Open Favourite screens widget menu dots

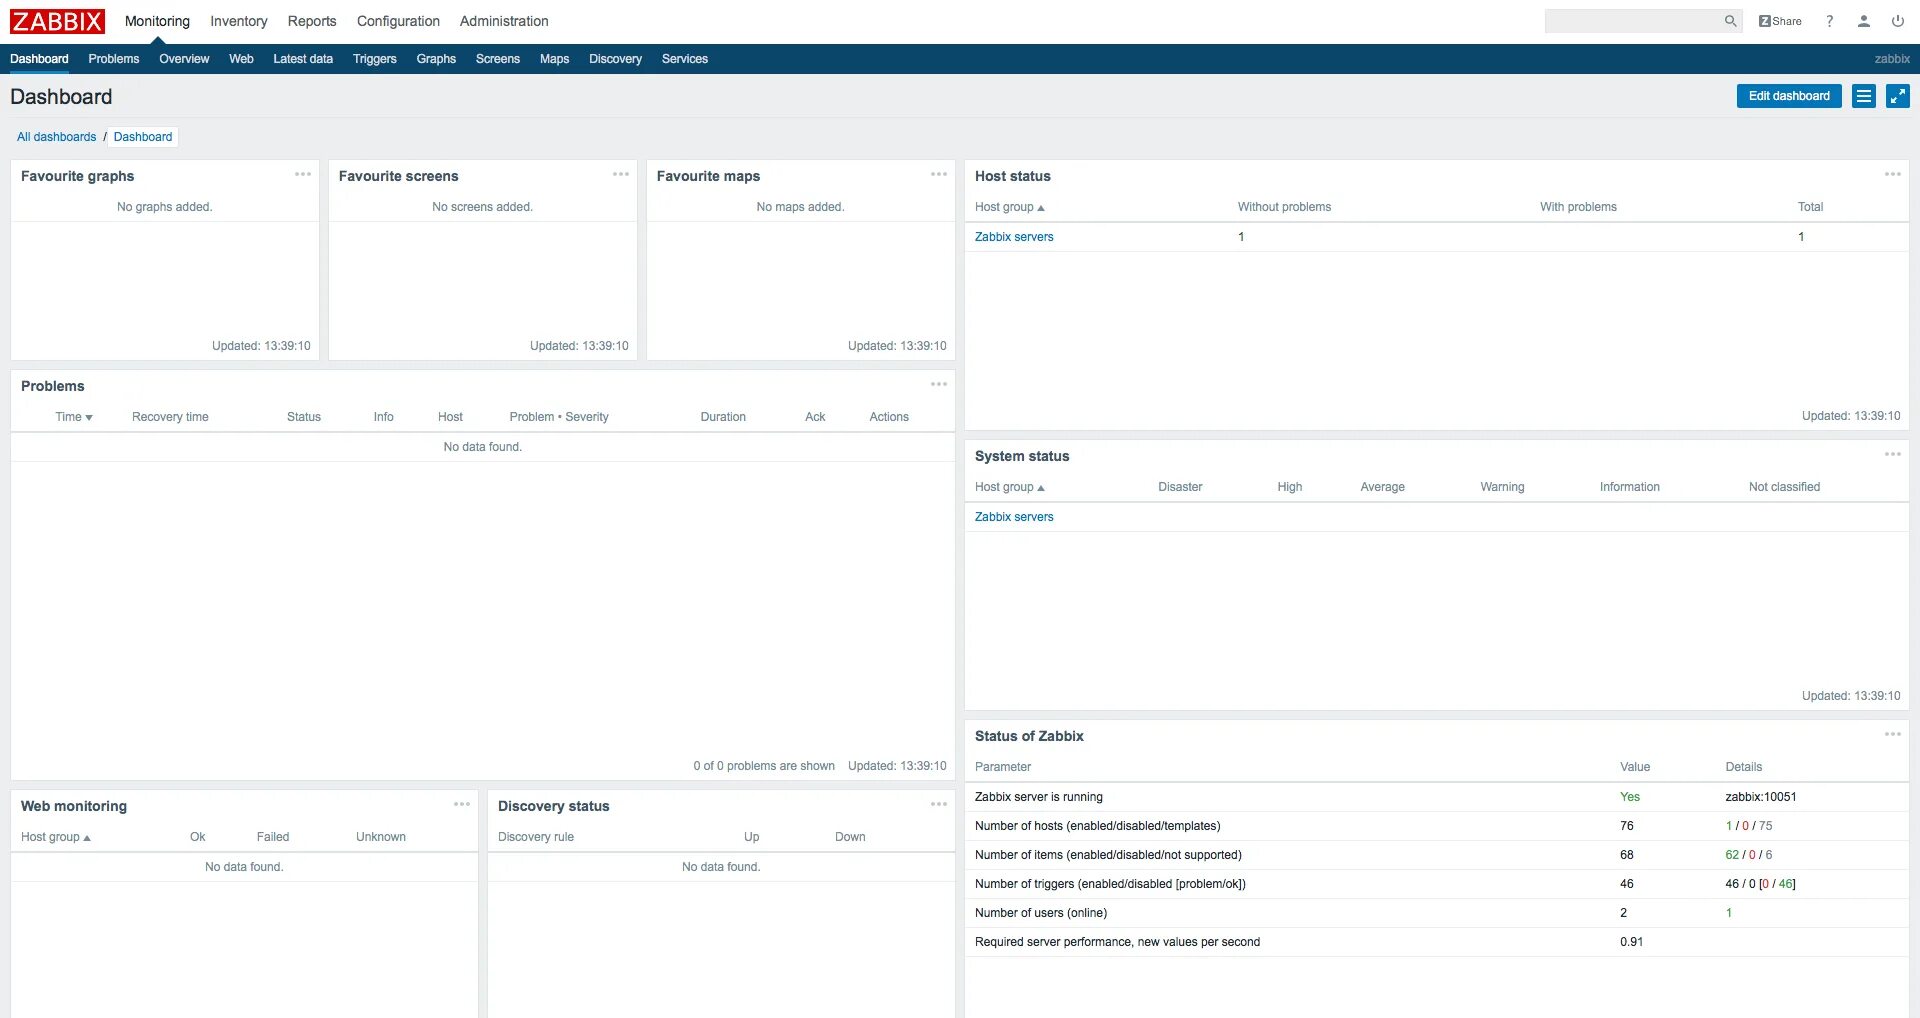[621, 174]
